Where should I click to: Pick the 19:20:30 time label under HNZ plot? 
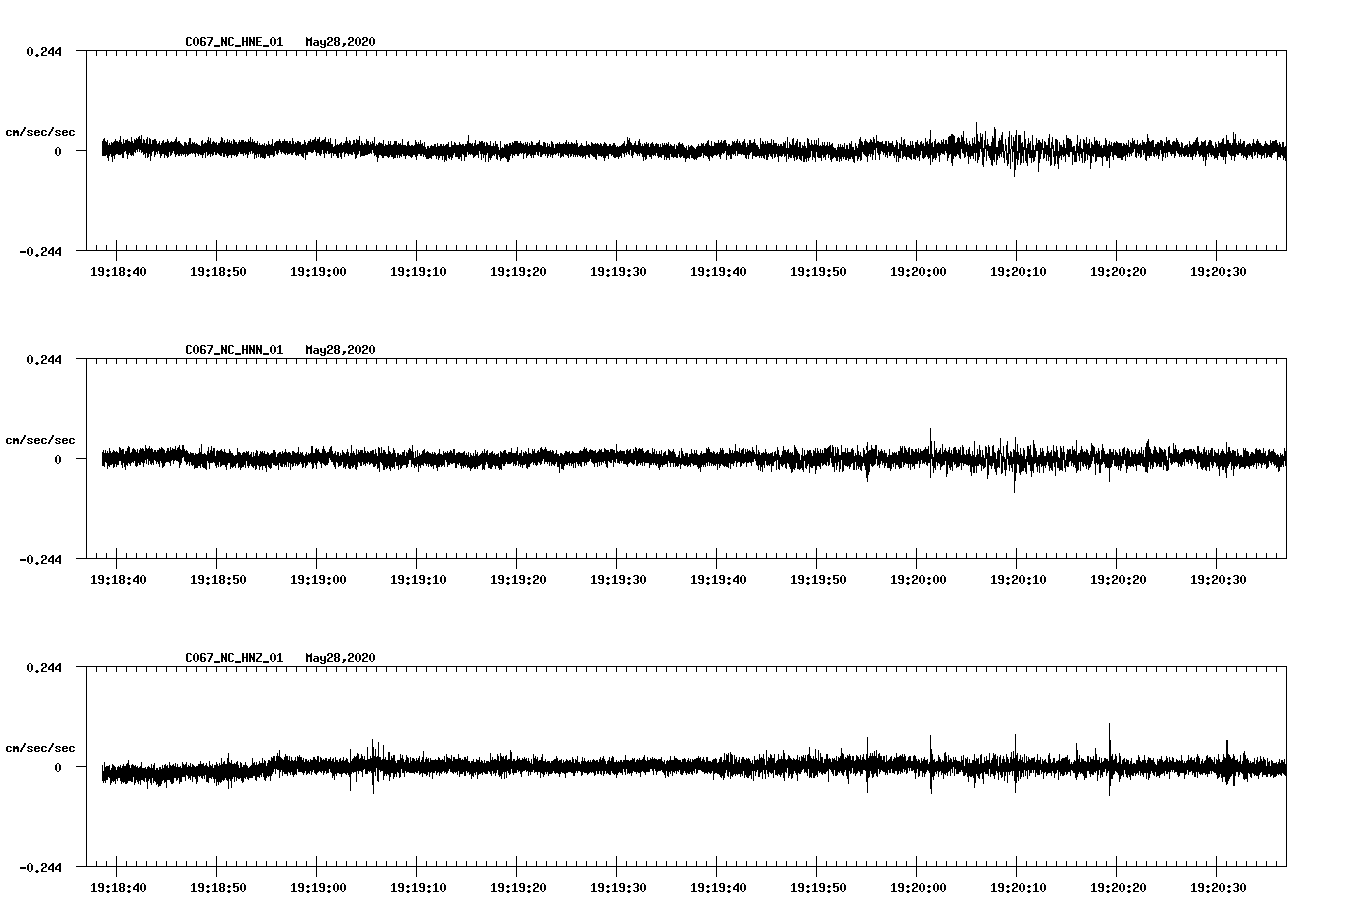(x=1218, y=888)
